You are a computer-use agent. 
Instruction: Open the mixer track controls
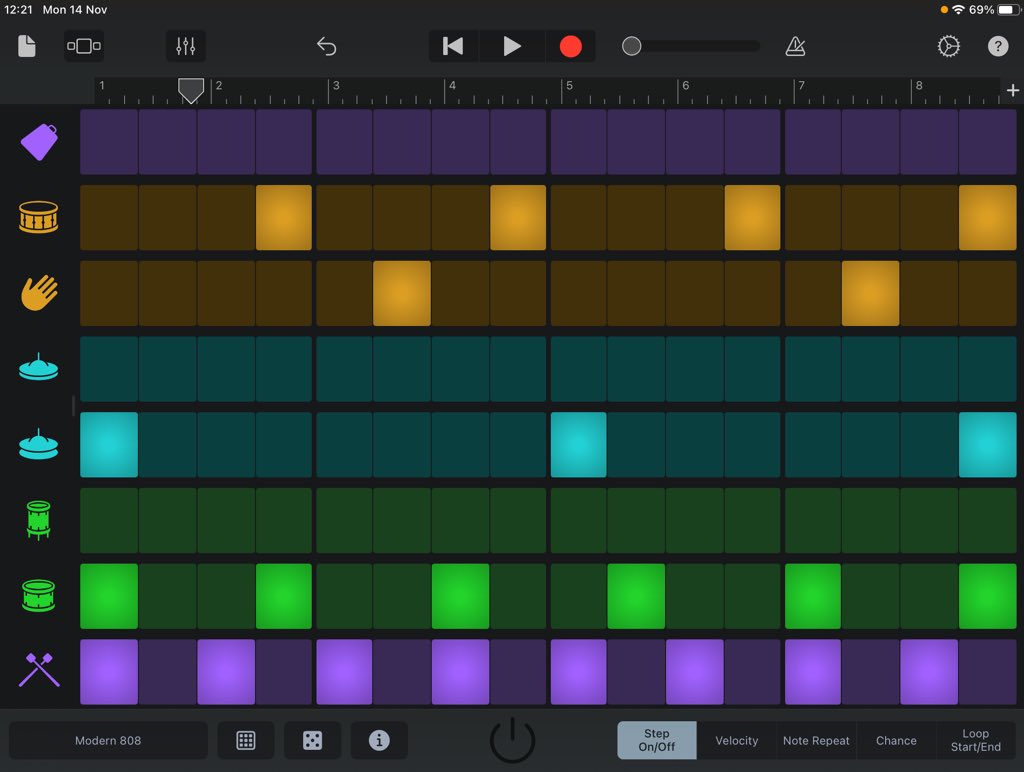pyautogui.click(x=185, y=46)
